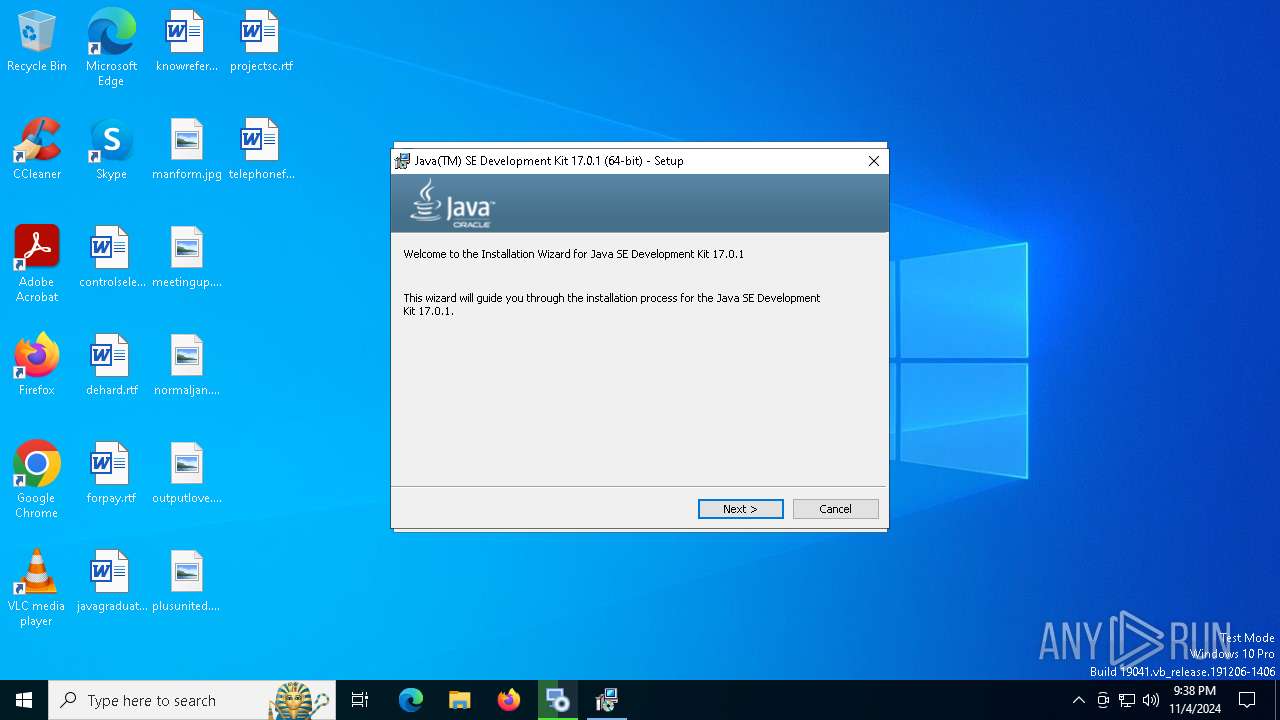The height and width of the screenshot is (720, 1280).
Task: Select the plusunited image file icon
Action: (187, 582)
